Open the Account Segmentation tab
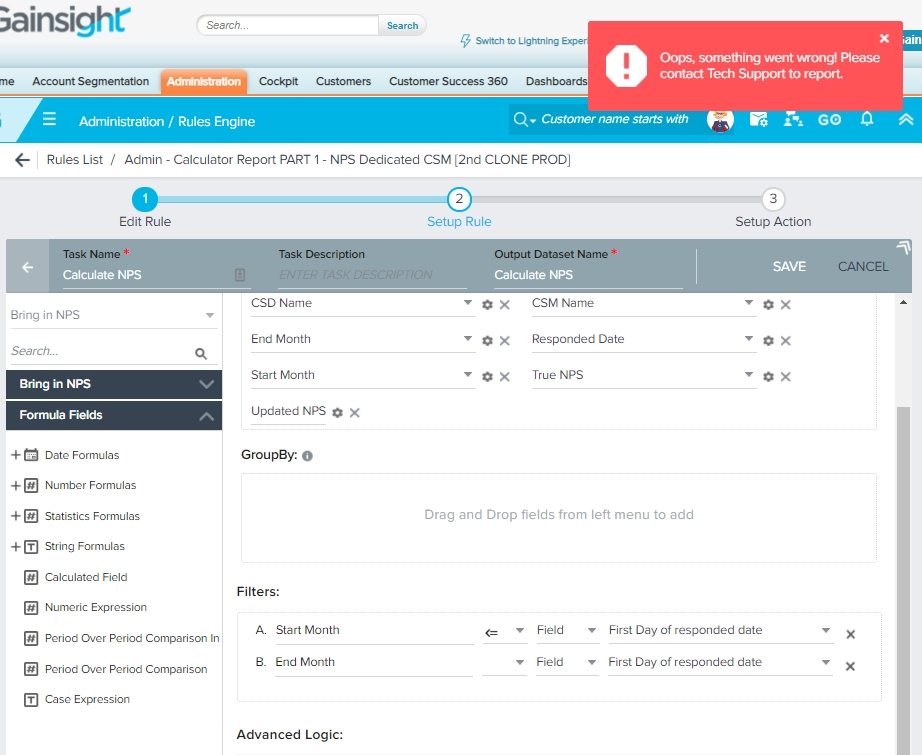 point(91,81)
